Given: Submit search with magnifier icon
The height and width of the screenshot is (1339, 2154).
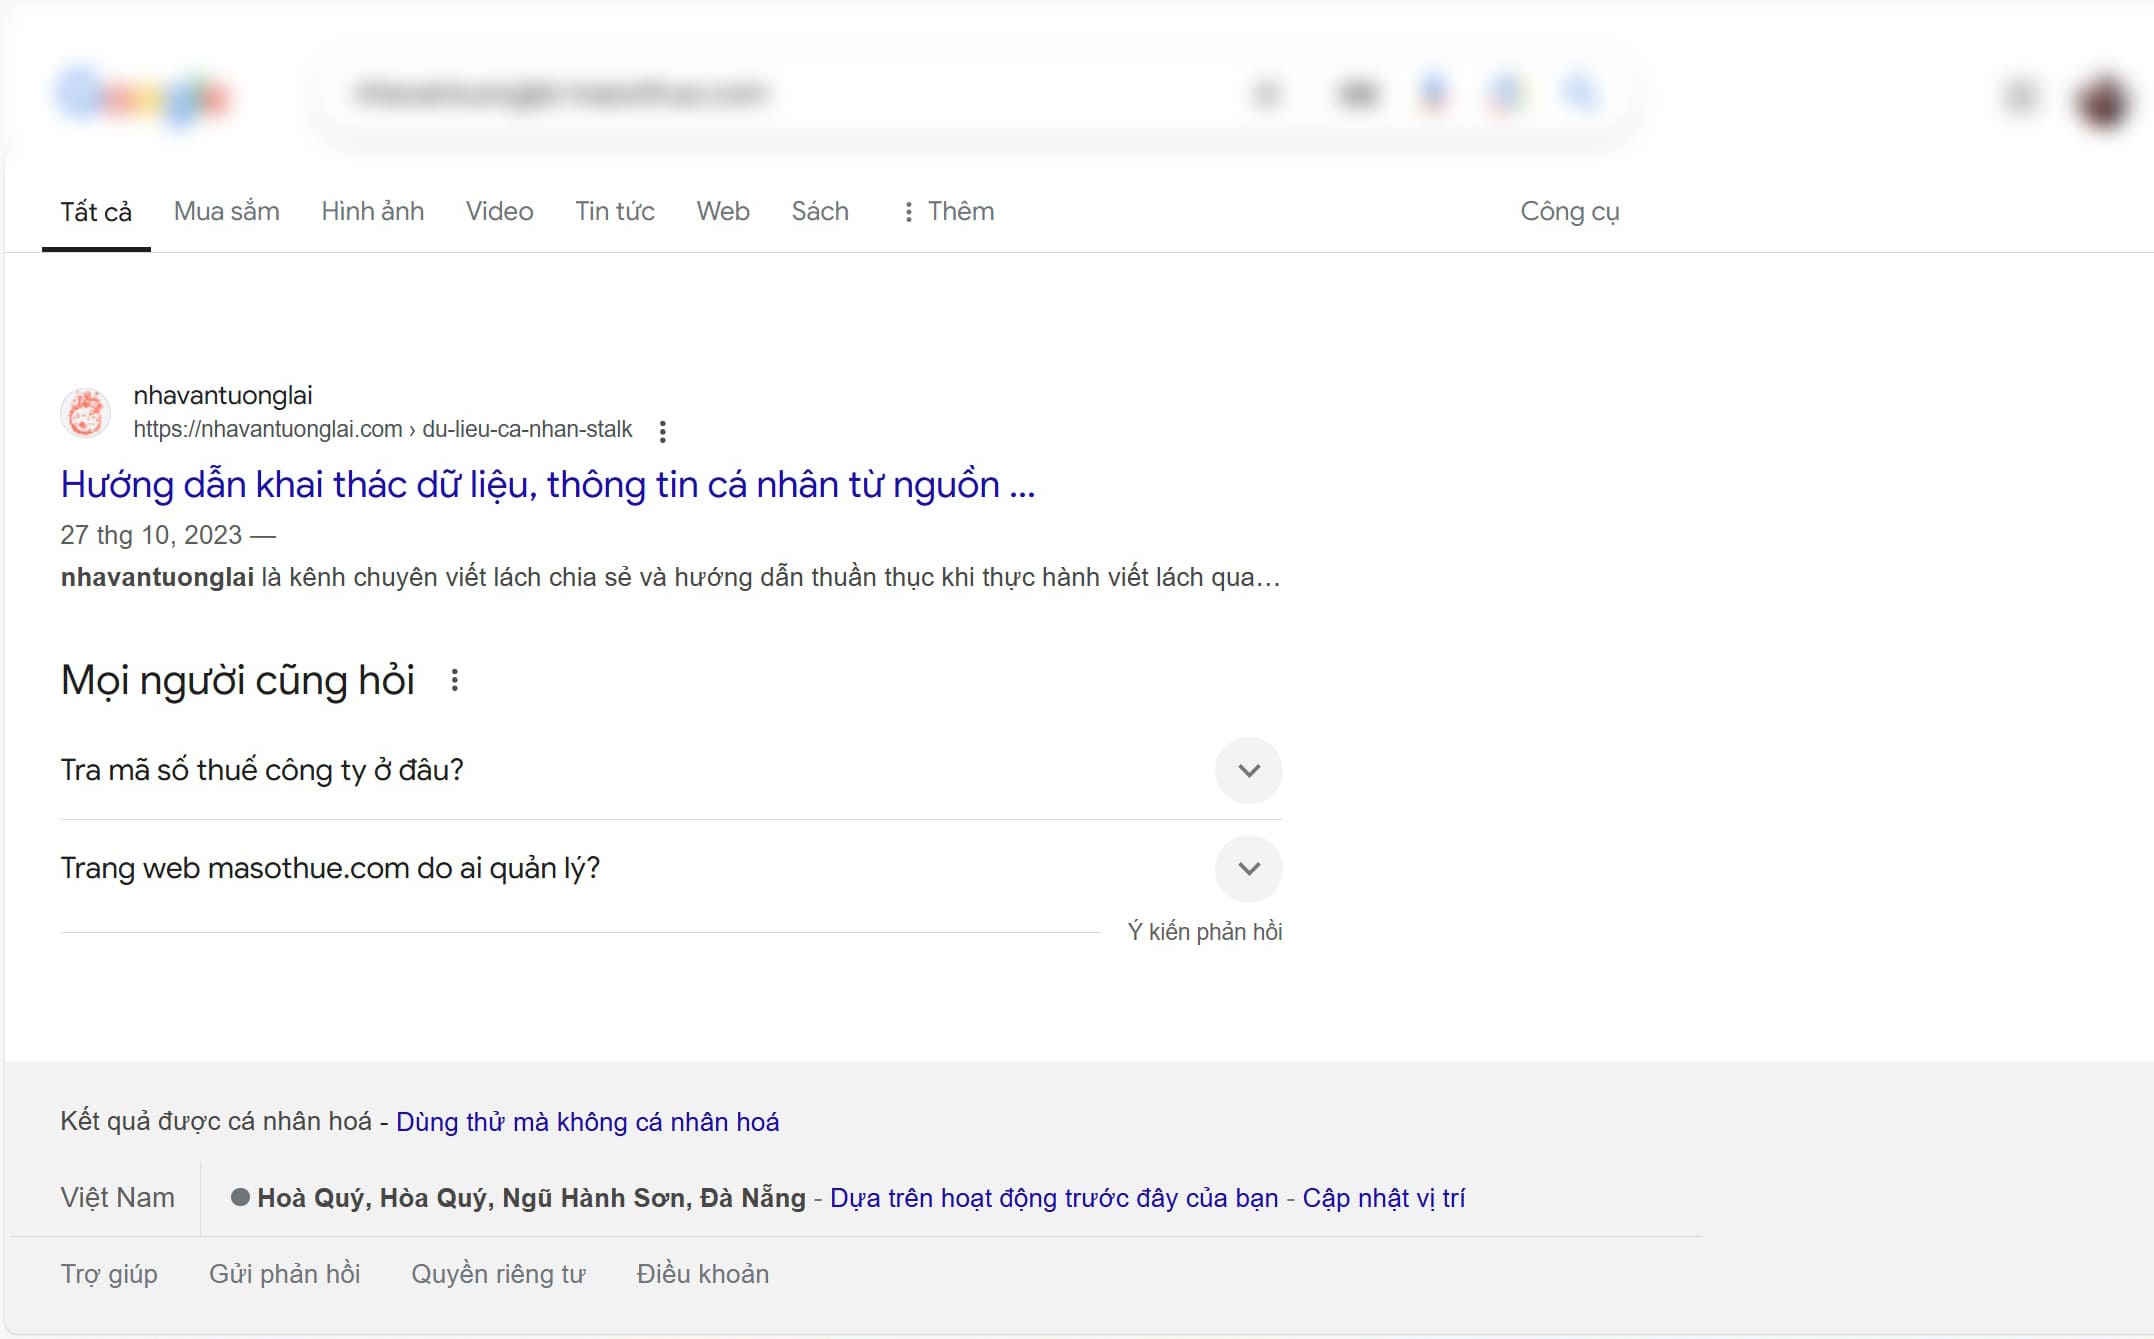Looking at the screenshot, I should click(1580, 93).
